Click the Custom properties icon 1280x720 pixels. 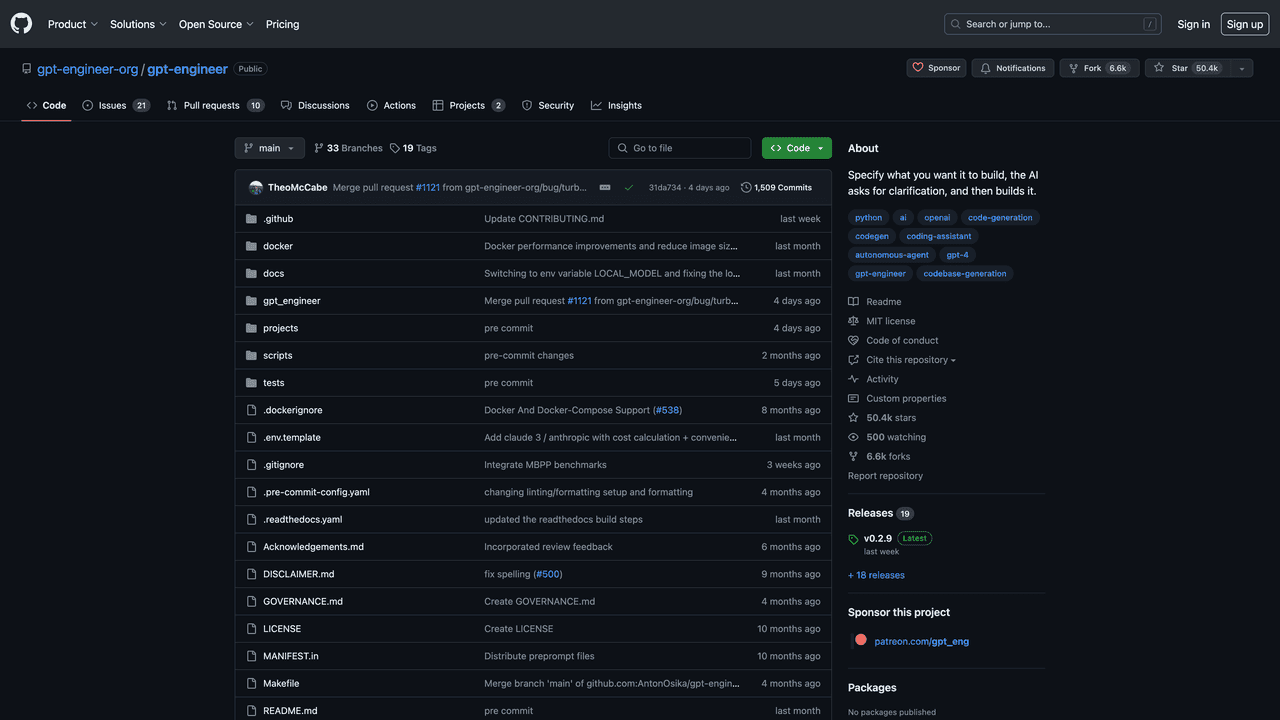(853, 399)
